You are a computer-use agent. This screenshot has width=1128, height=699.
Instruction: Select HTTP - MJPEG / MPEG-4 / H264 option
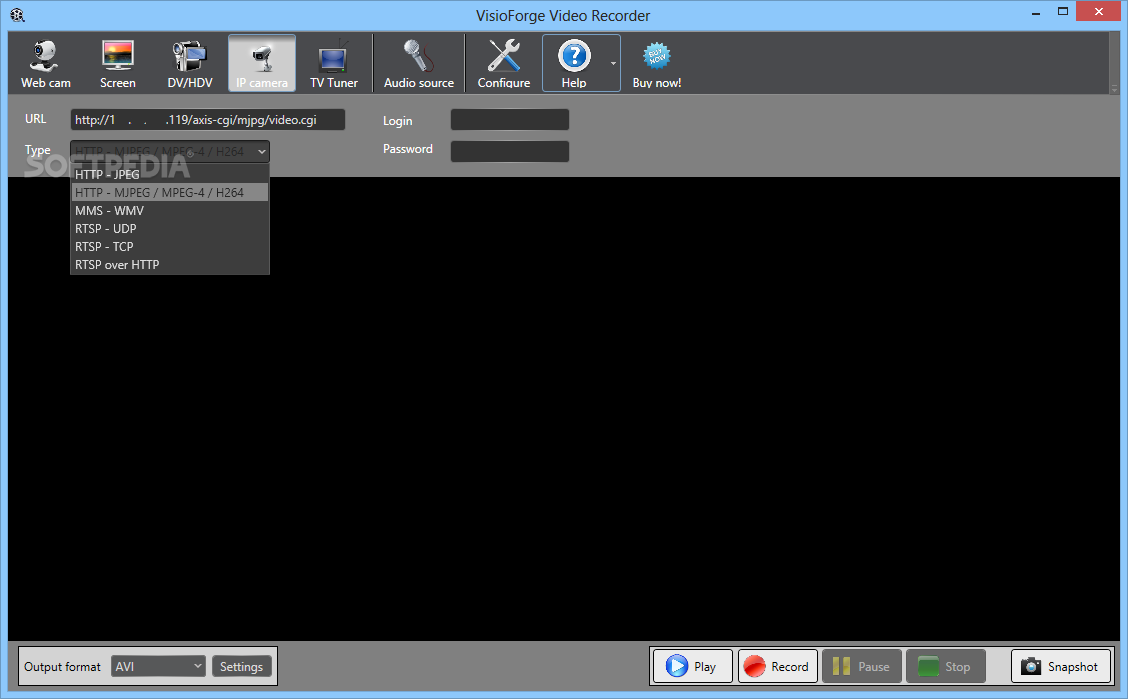[170, 193]
